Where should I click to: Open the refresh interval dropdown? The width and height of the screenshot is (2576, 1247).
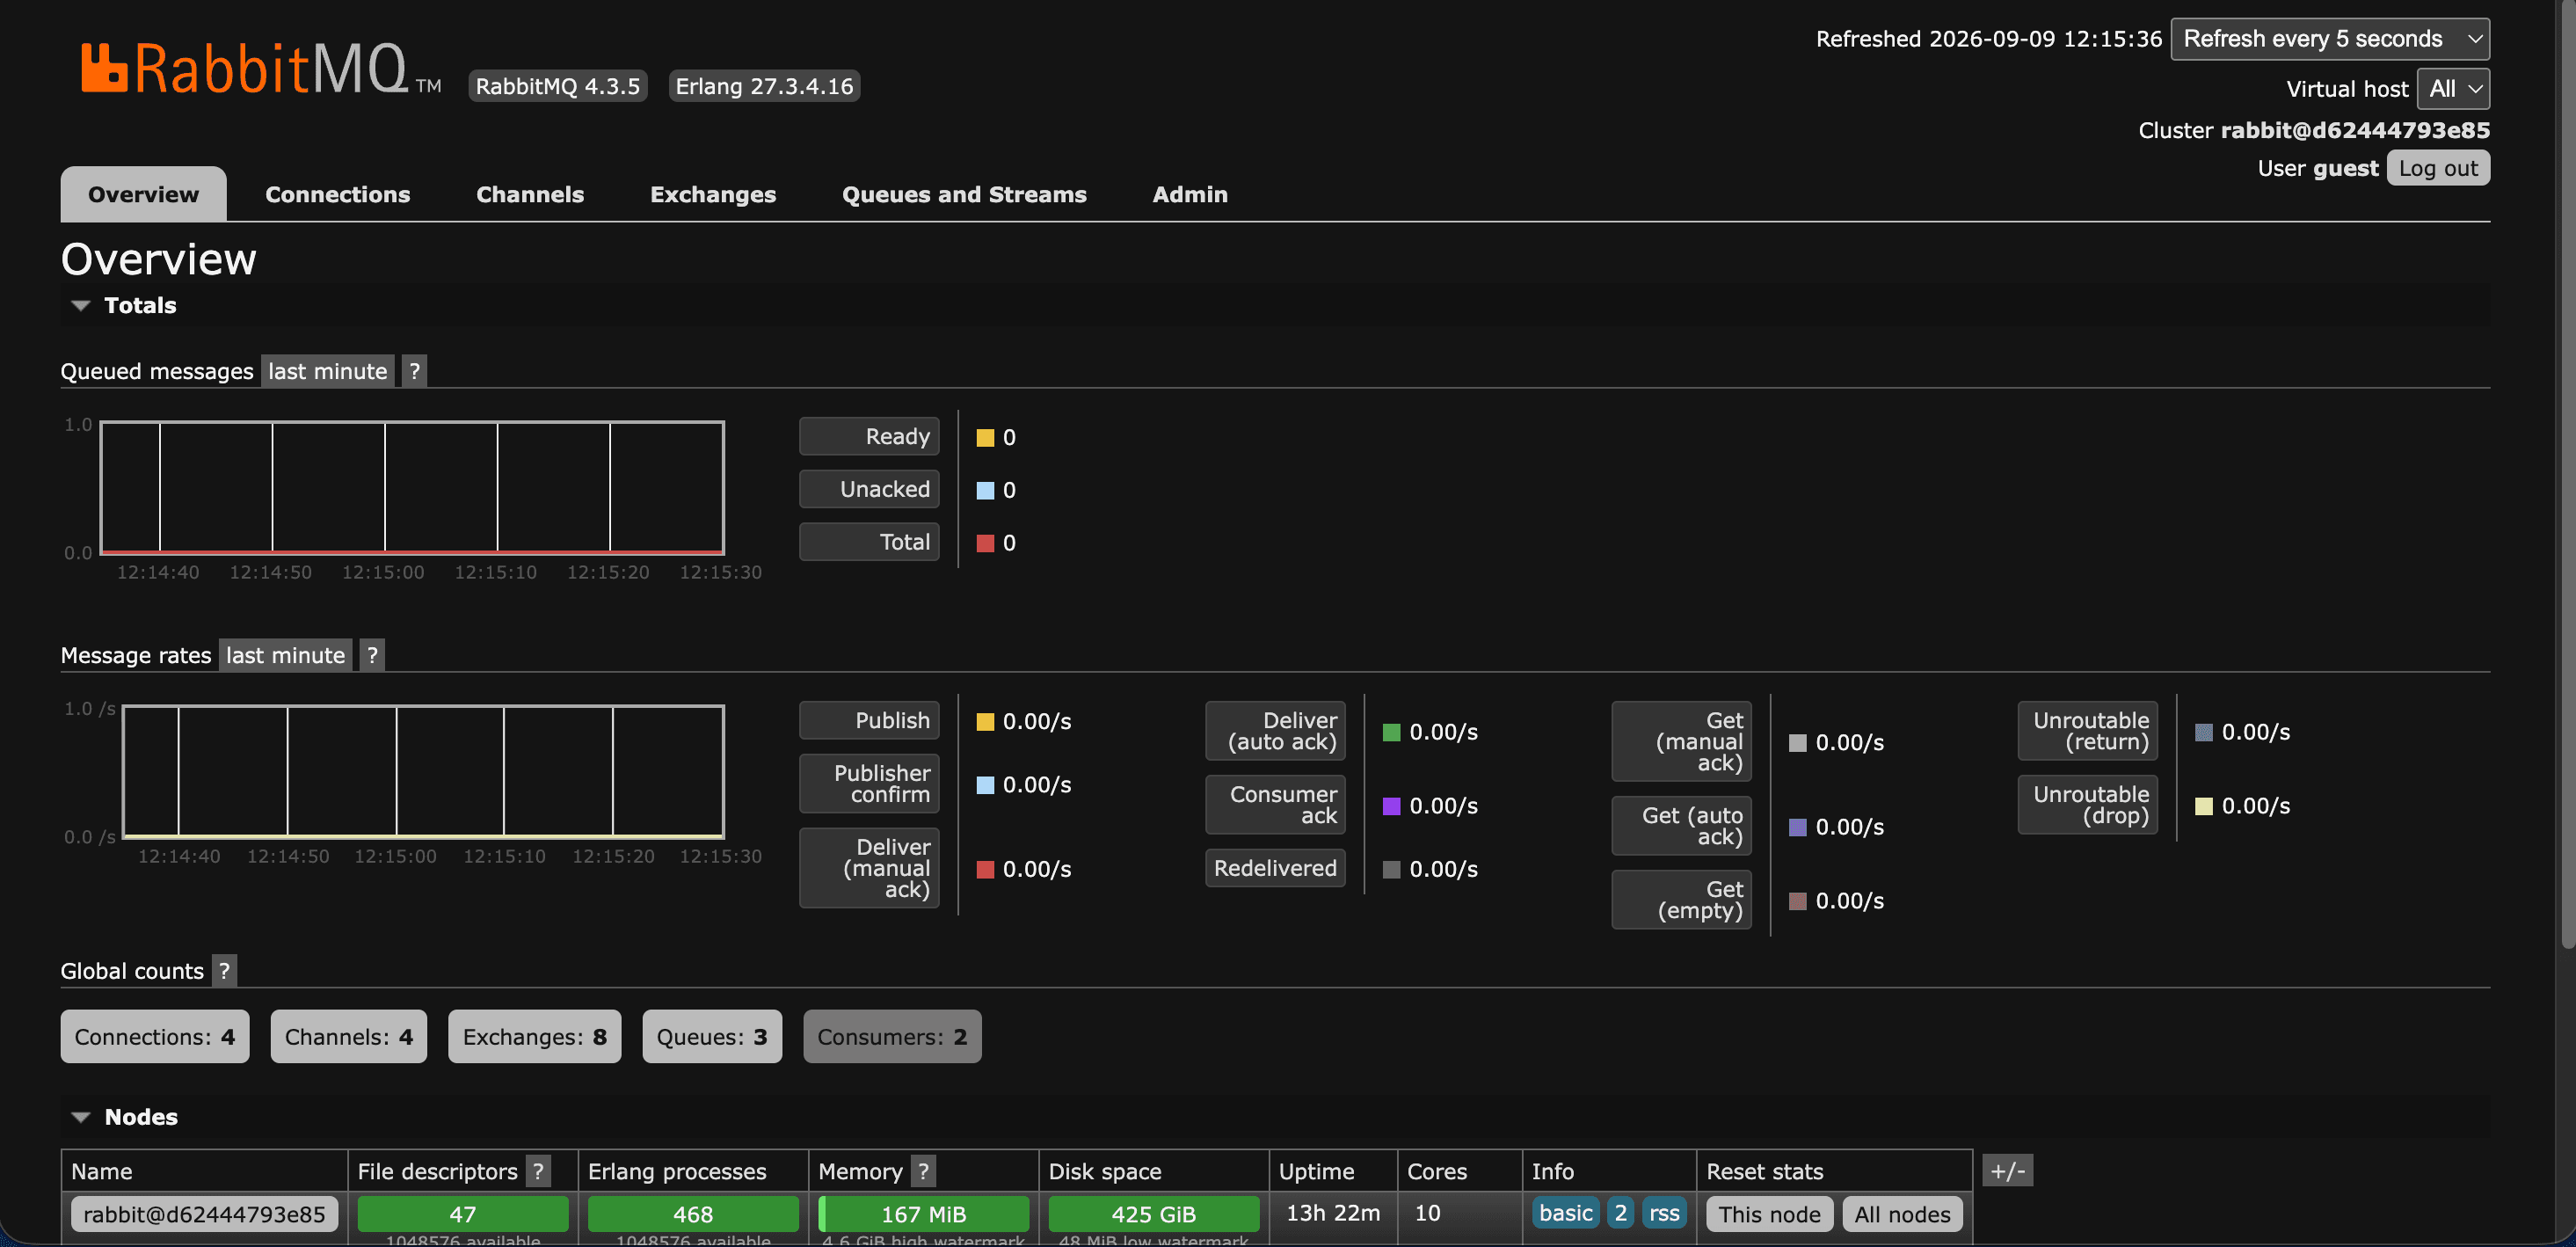2330,39
